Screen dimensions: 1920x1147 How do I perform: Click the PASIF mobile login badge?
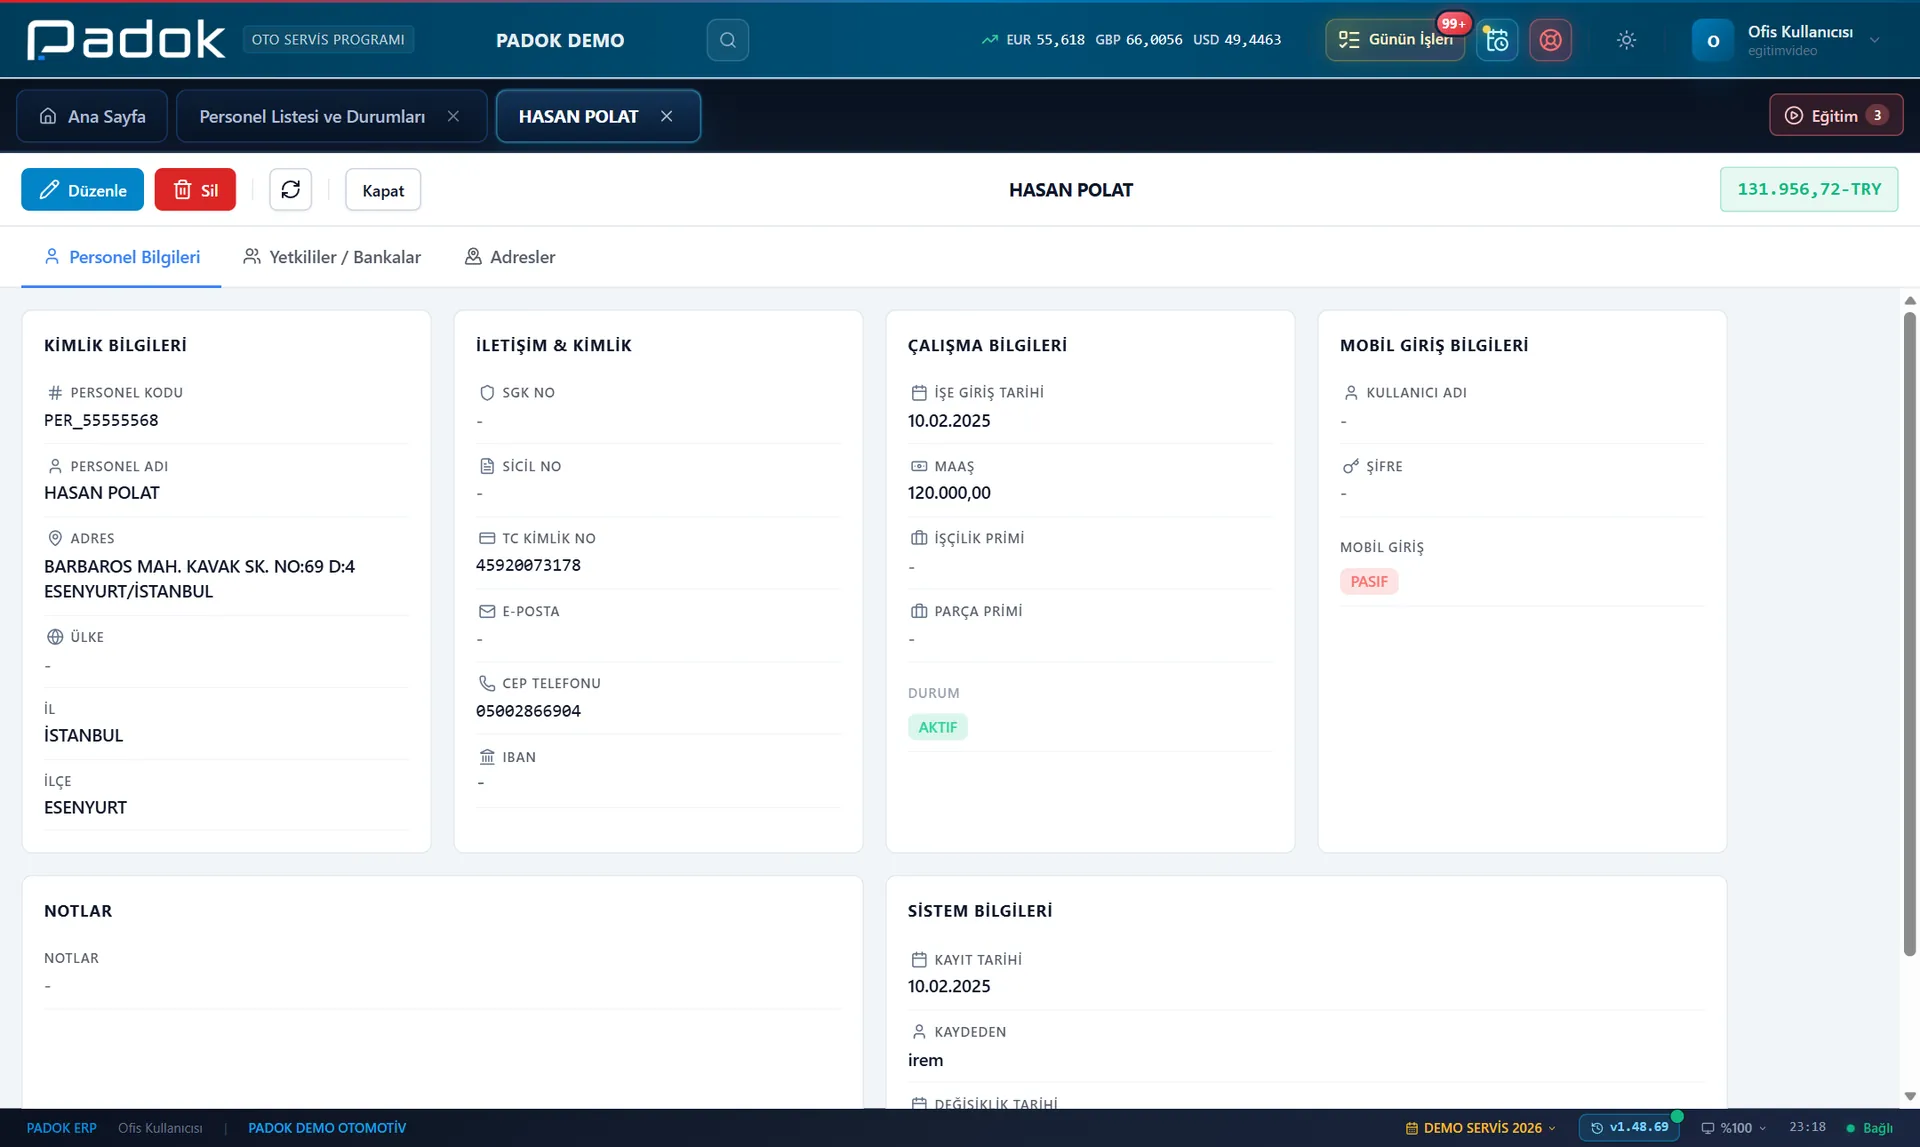1368,581
